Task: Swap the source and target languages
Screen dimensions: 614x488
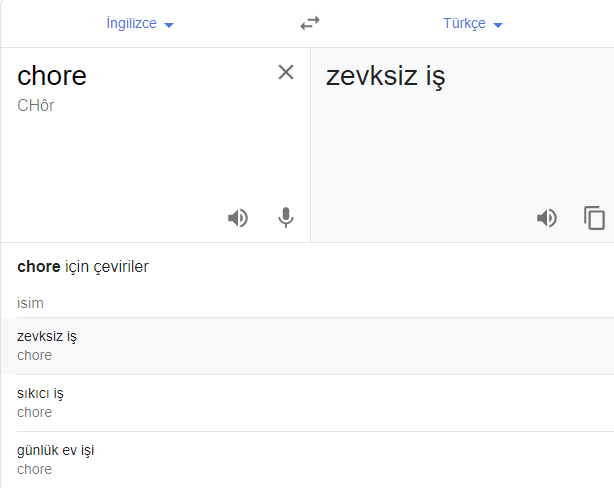Action: tap(310, 23)
